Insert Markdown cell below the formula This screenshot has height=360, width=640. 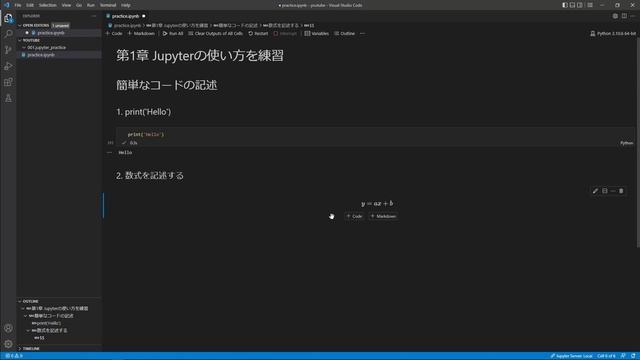click(383, 216)
